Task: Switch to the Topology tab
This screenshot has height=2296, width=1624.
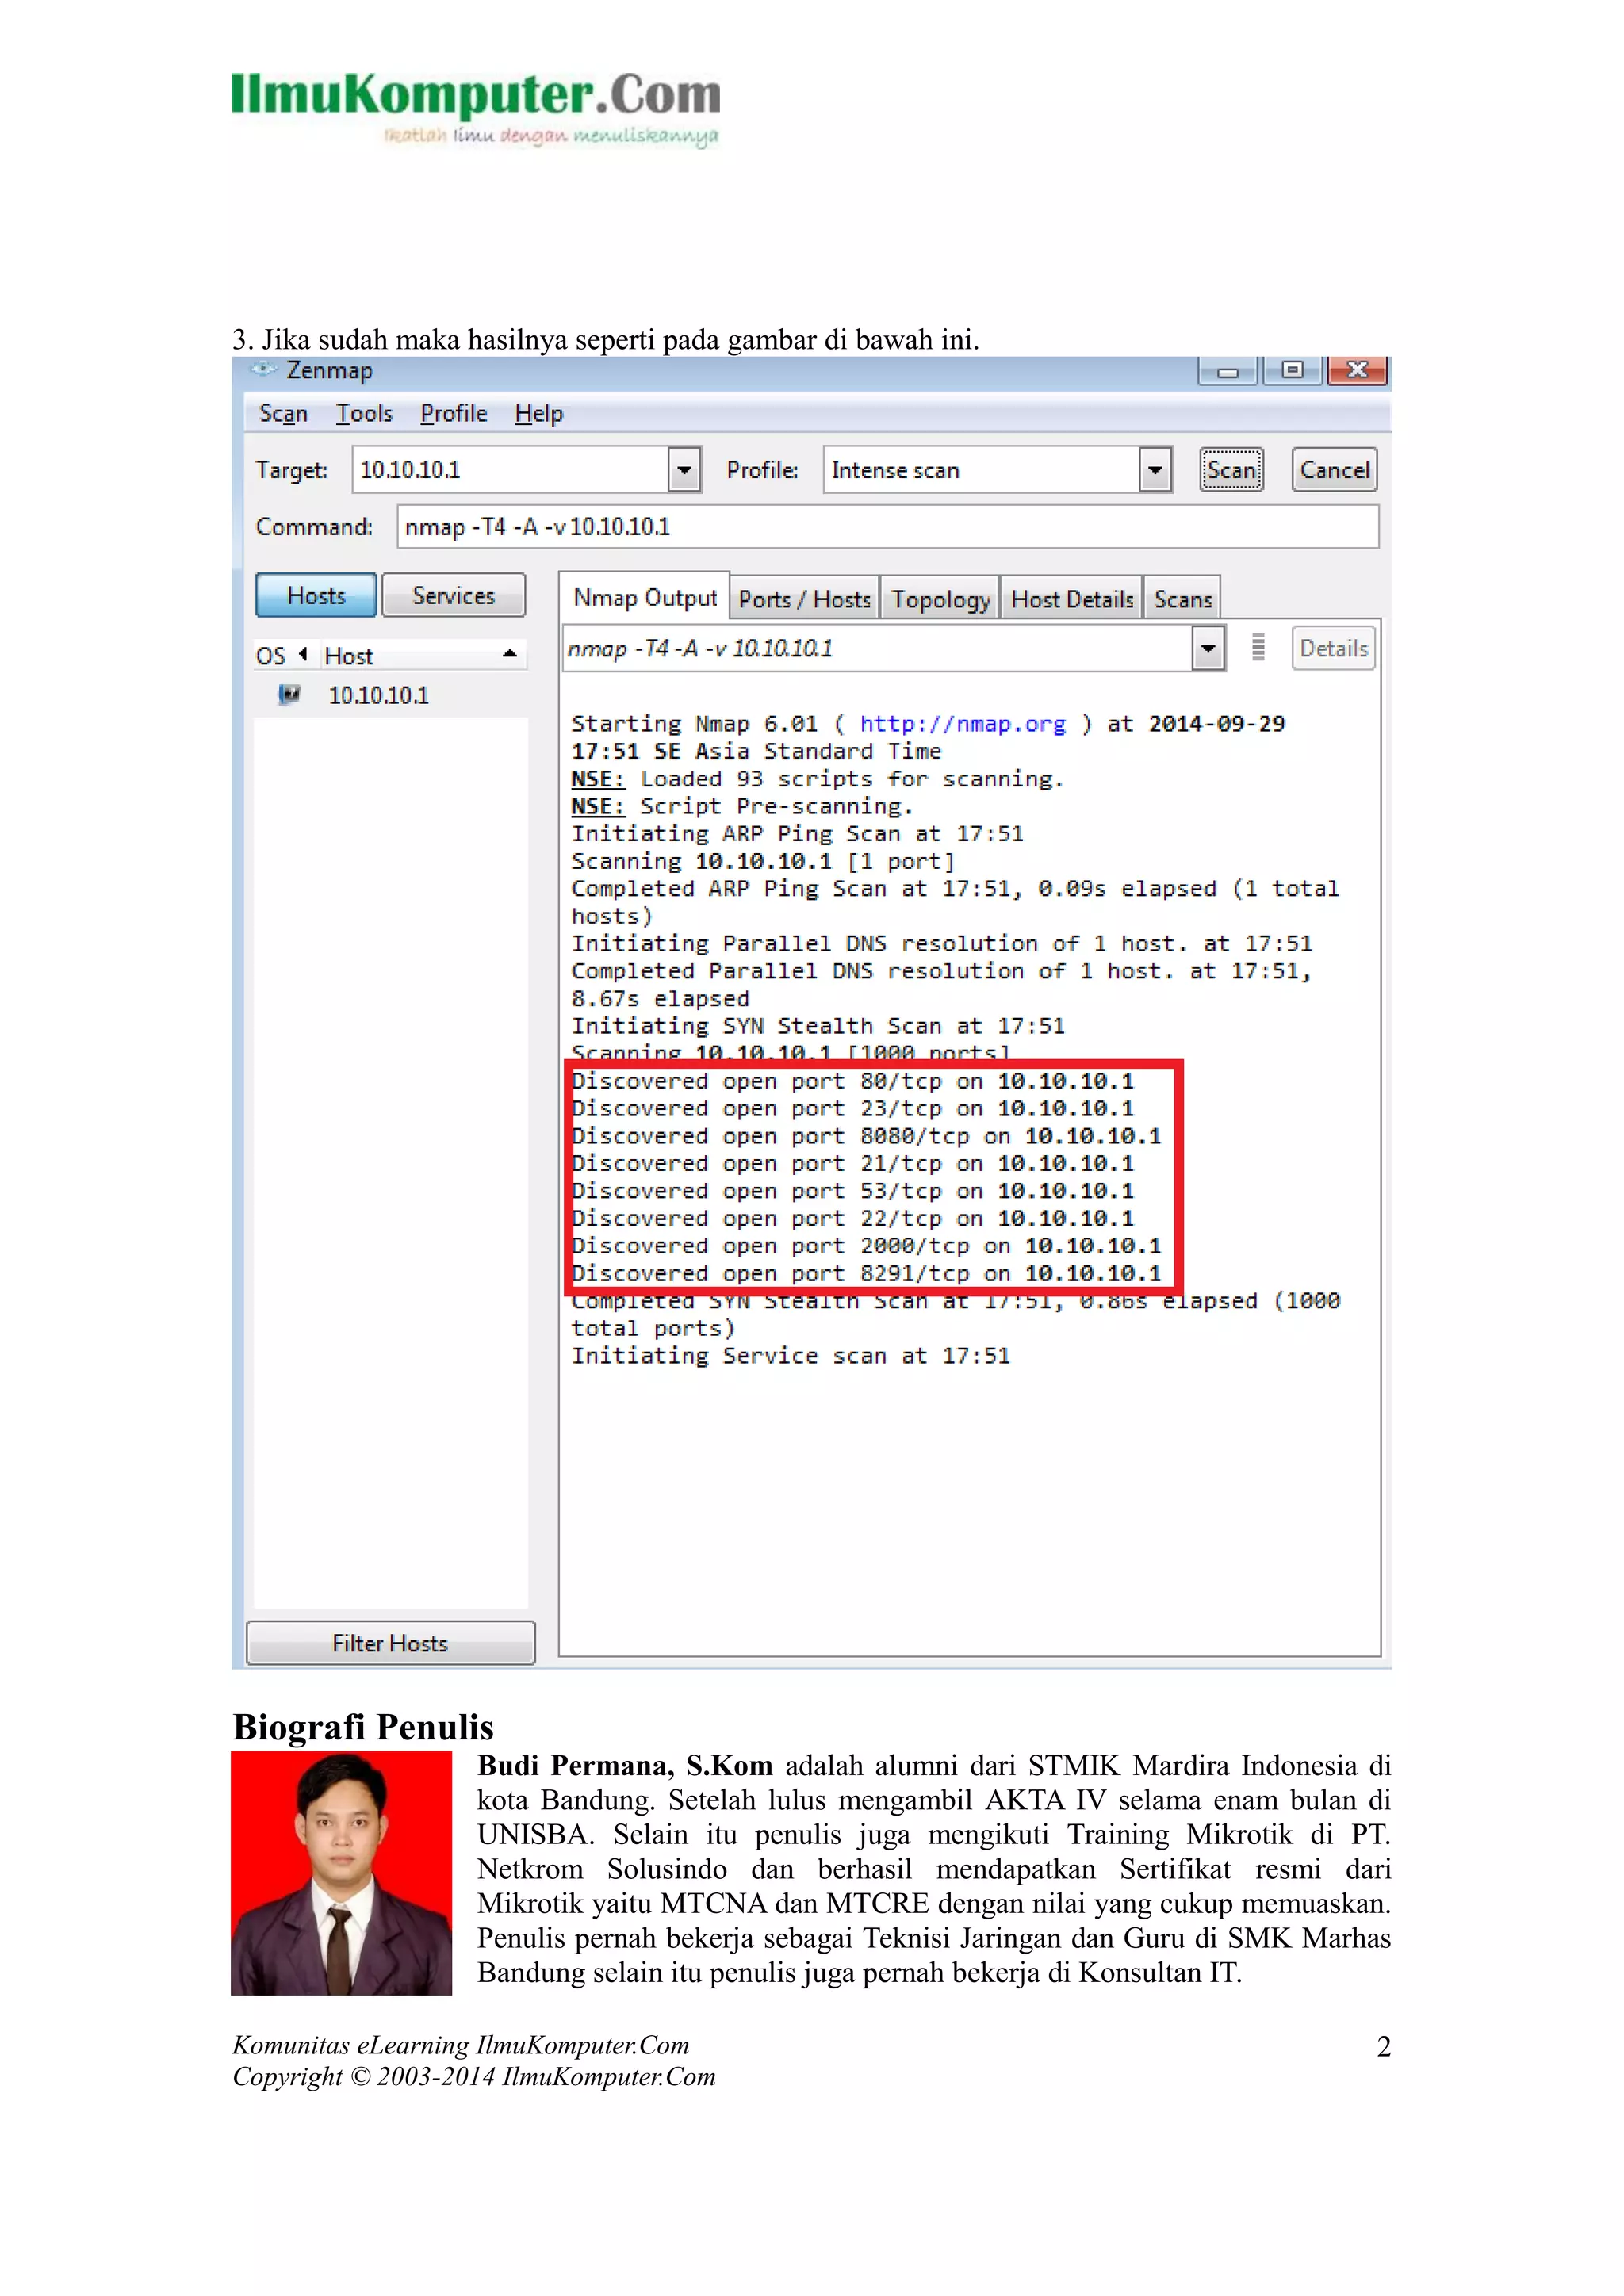Action: (940, 599)
